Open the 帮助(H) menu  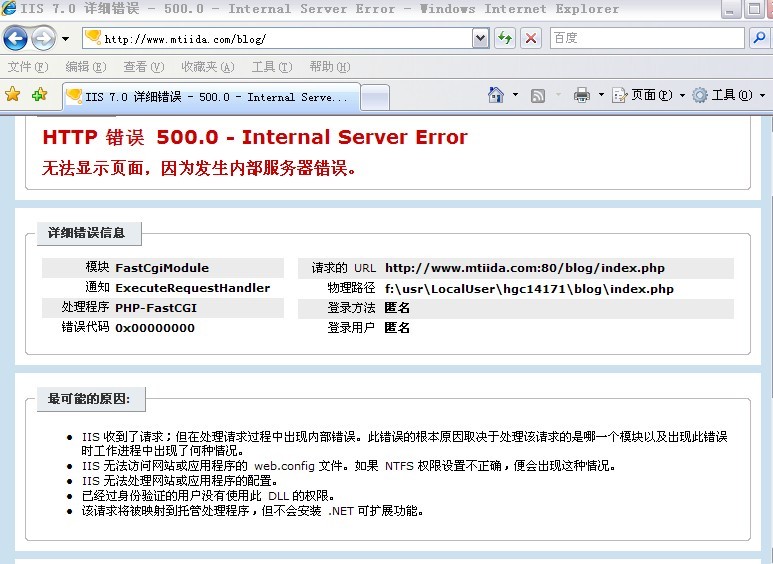point(330,67)
